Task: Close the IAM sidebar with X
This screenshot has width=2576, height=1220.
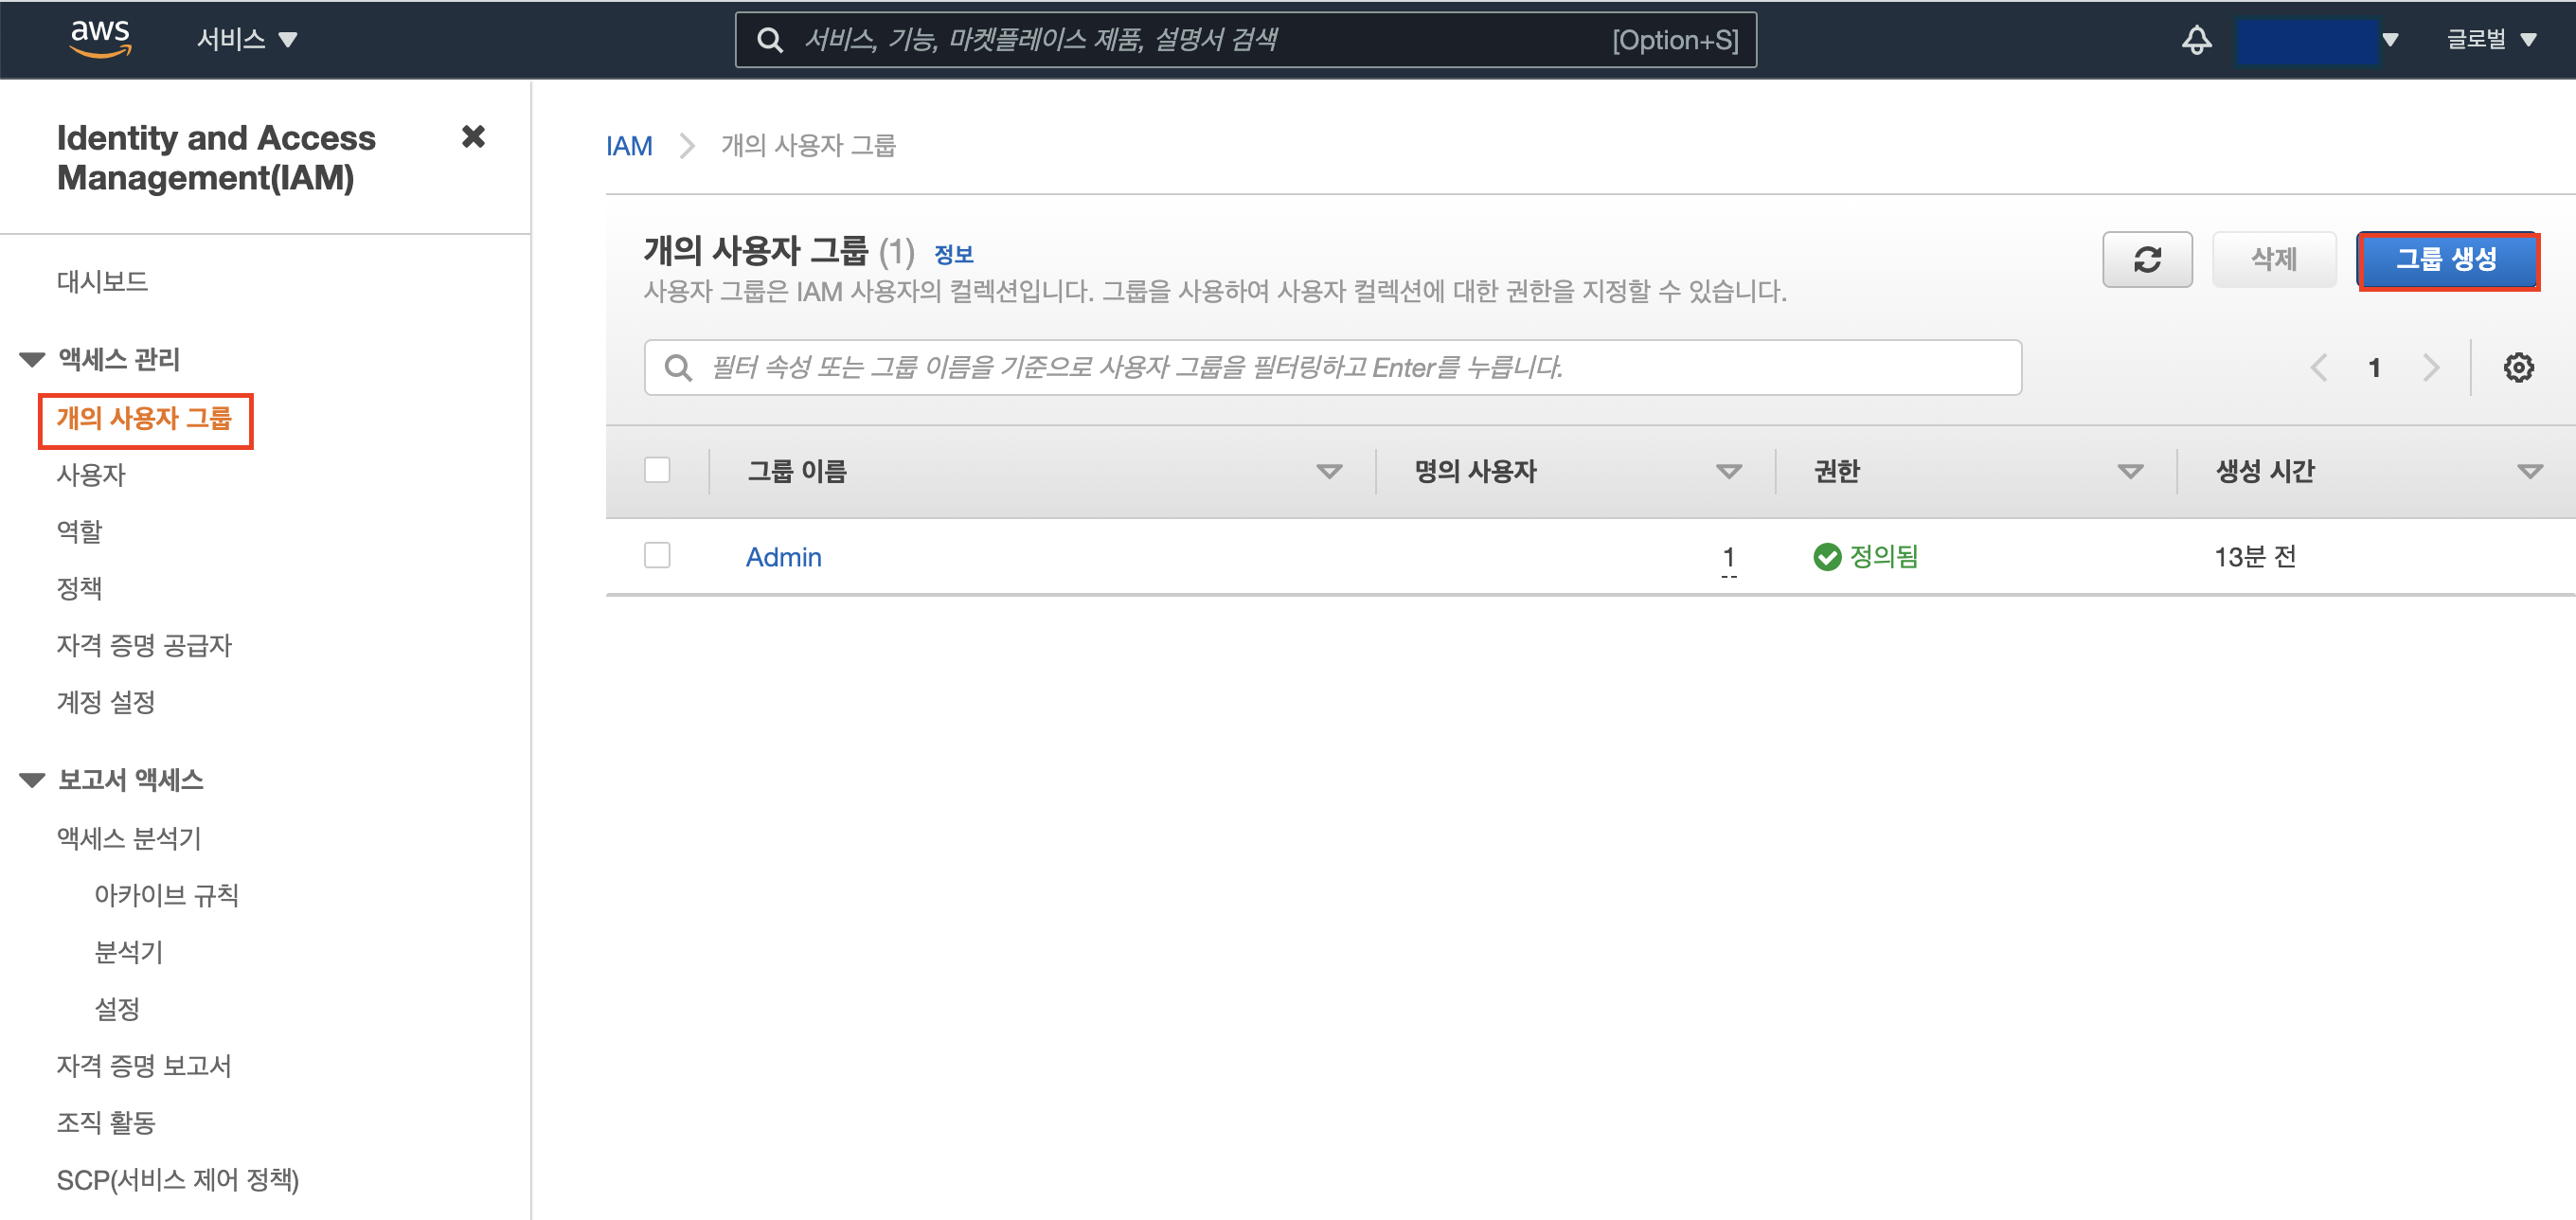Action: tap(473, 137)
